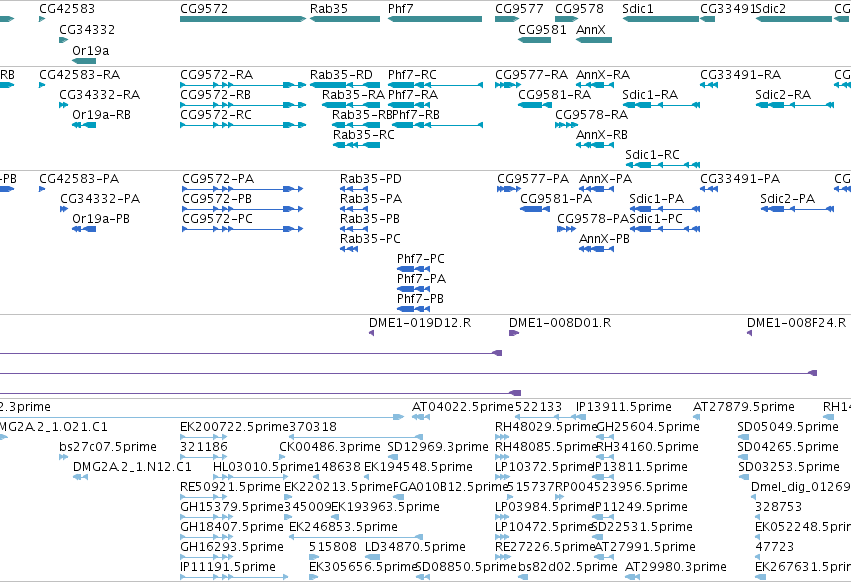Click EST label EK246853.5prime
851x582 pixels.
click(x=344, y=527)
